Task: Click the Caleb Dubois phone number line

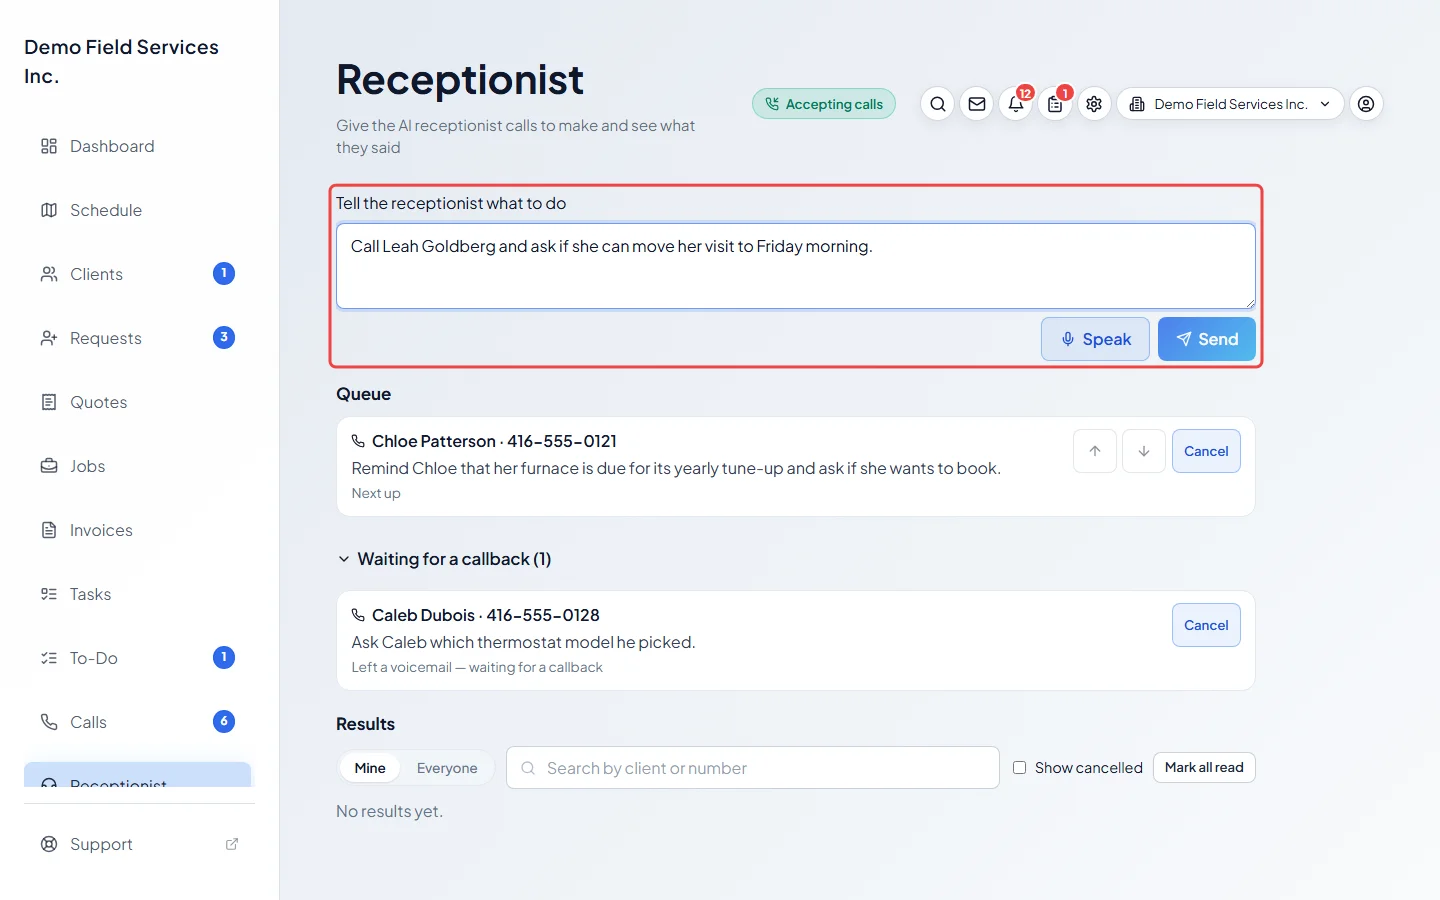Action: (475, 615)
